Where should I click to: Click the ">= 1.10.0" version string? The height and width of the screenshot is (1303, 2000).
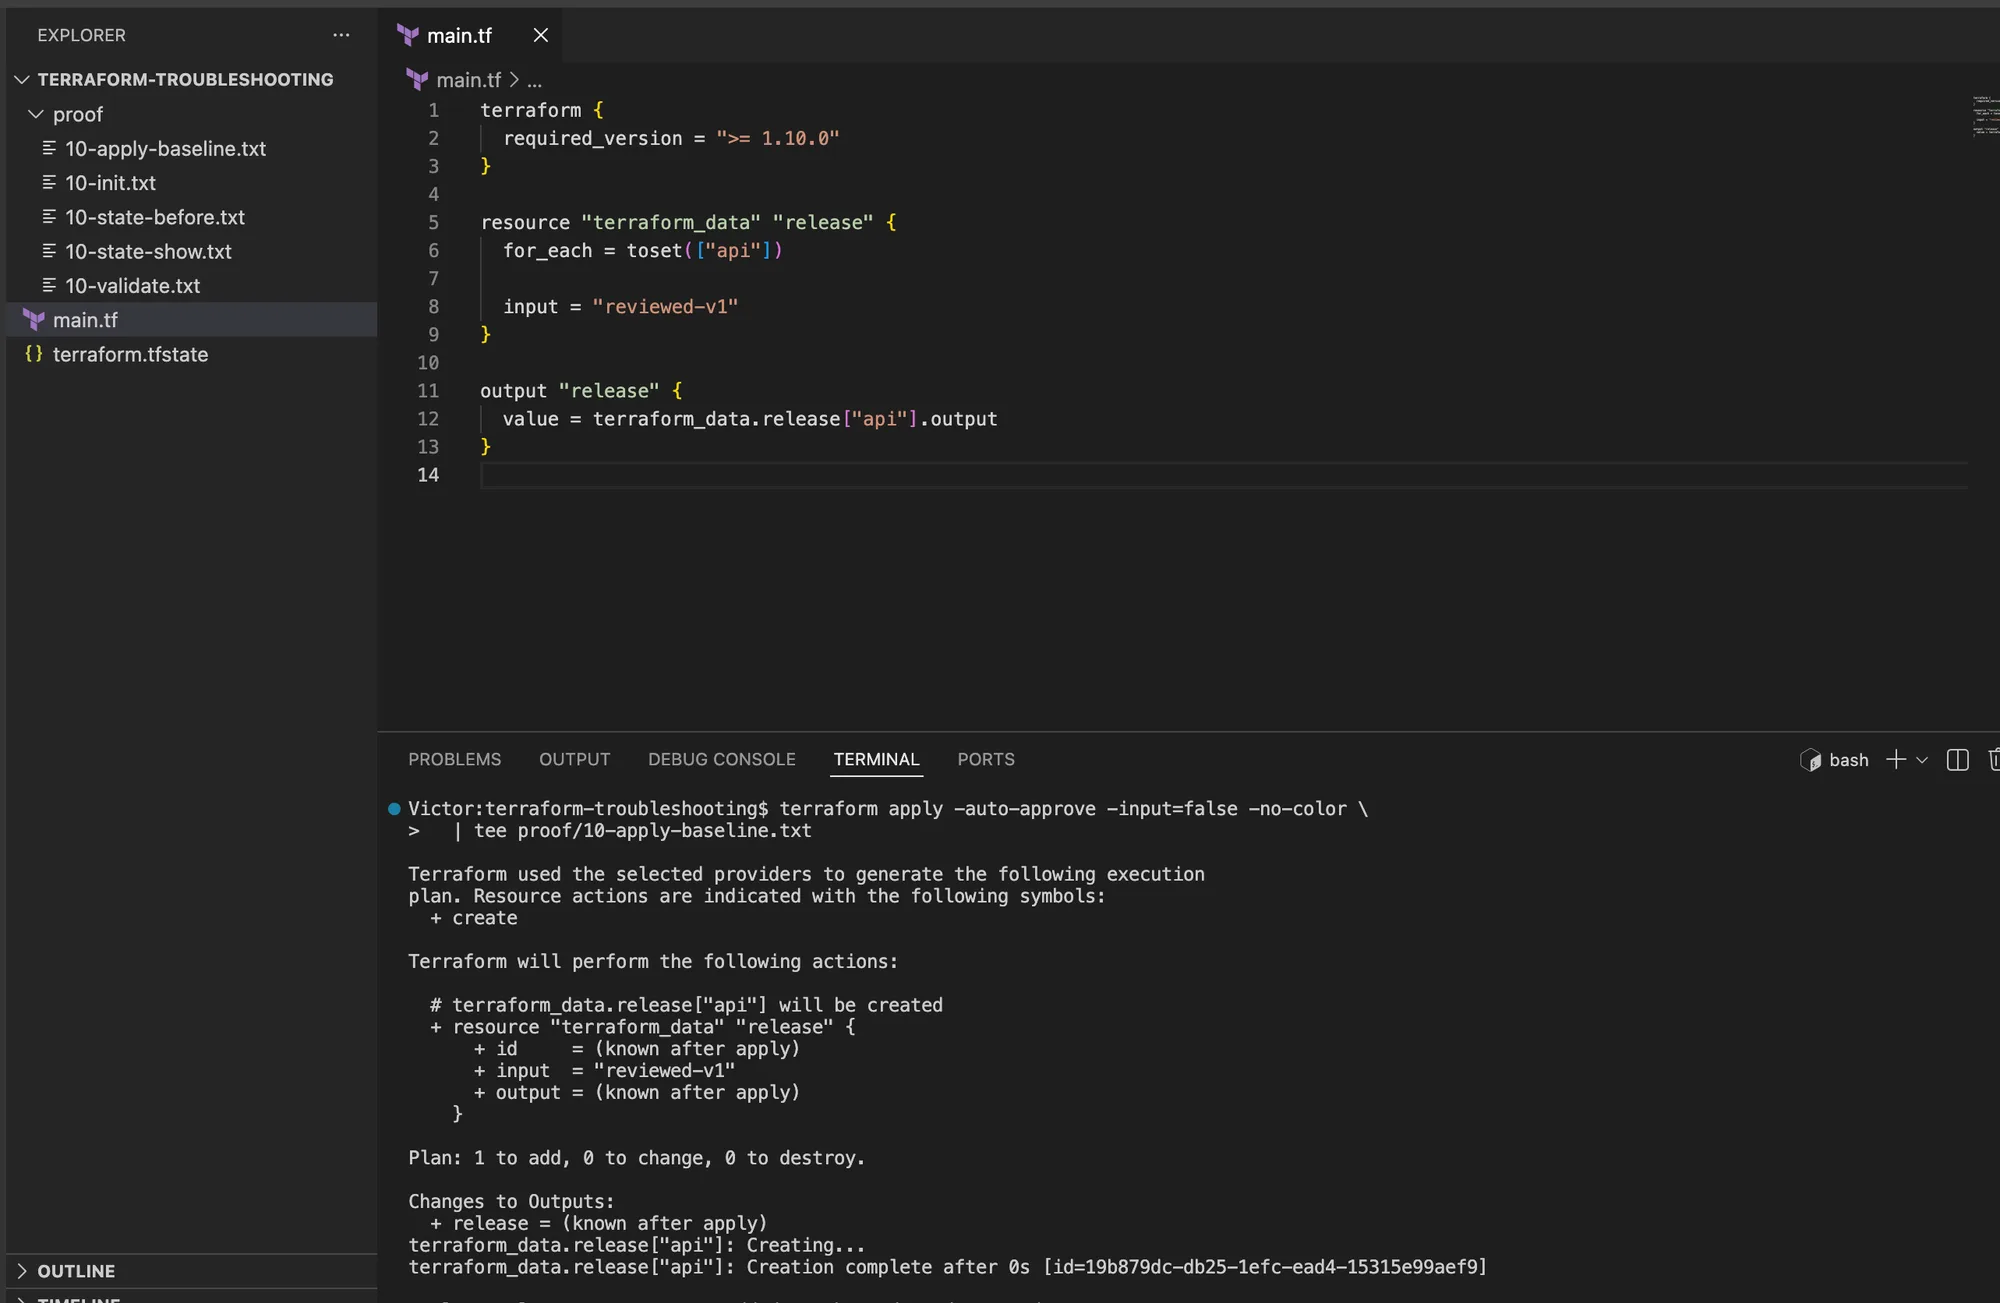(x=778, y=138)
